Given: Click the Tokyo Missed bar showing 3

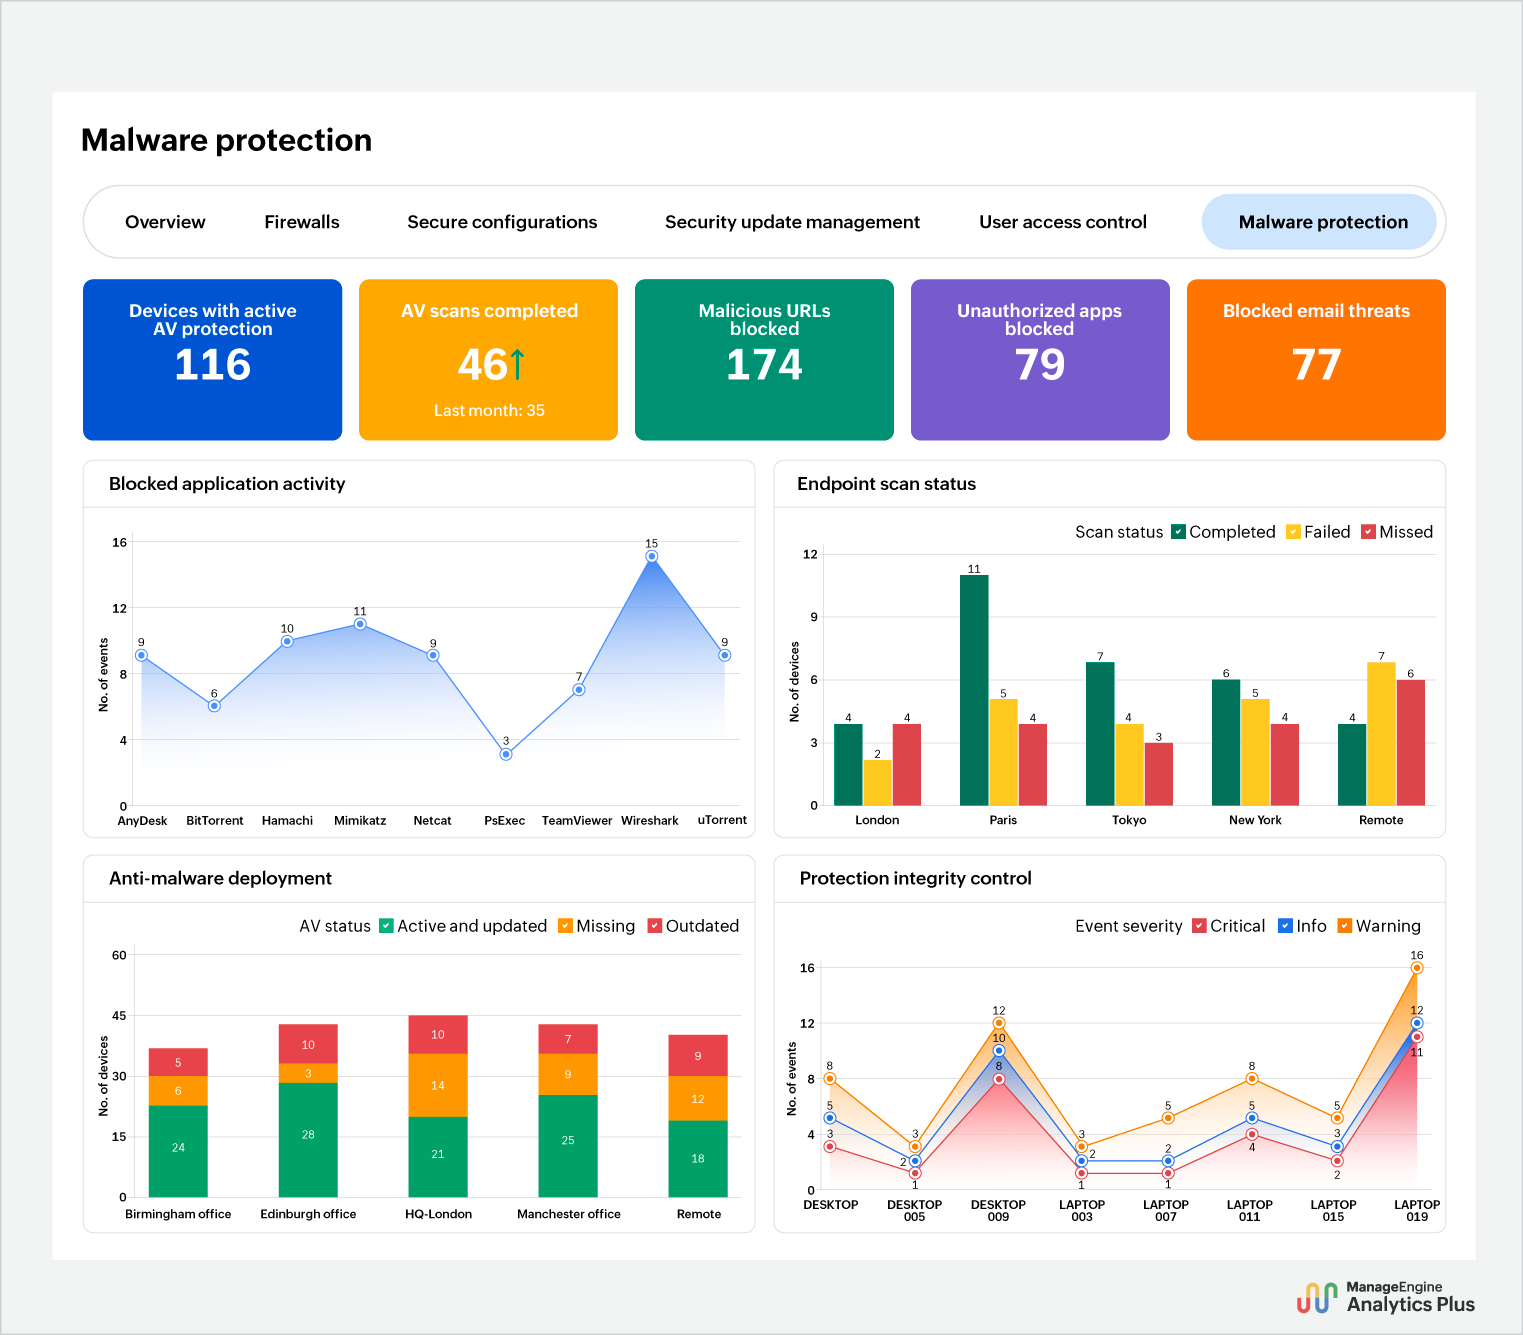Looking at the screenshot, I should (x=1159, y=774).
